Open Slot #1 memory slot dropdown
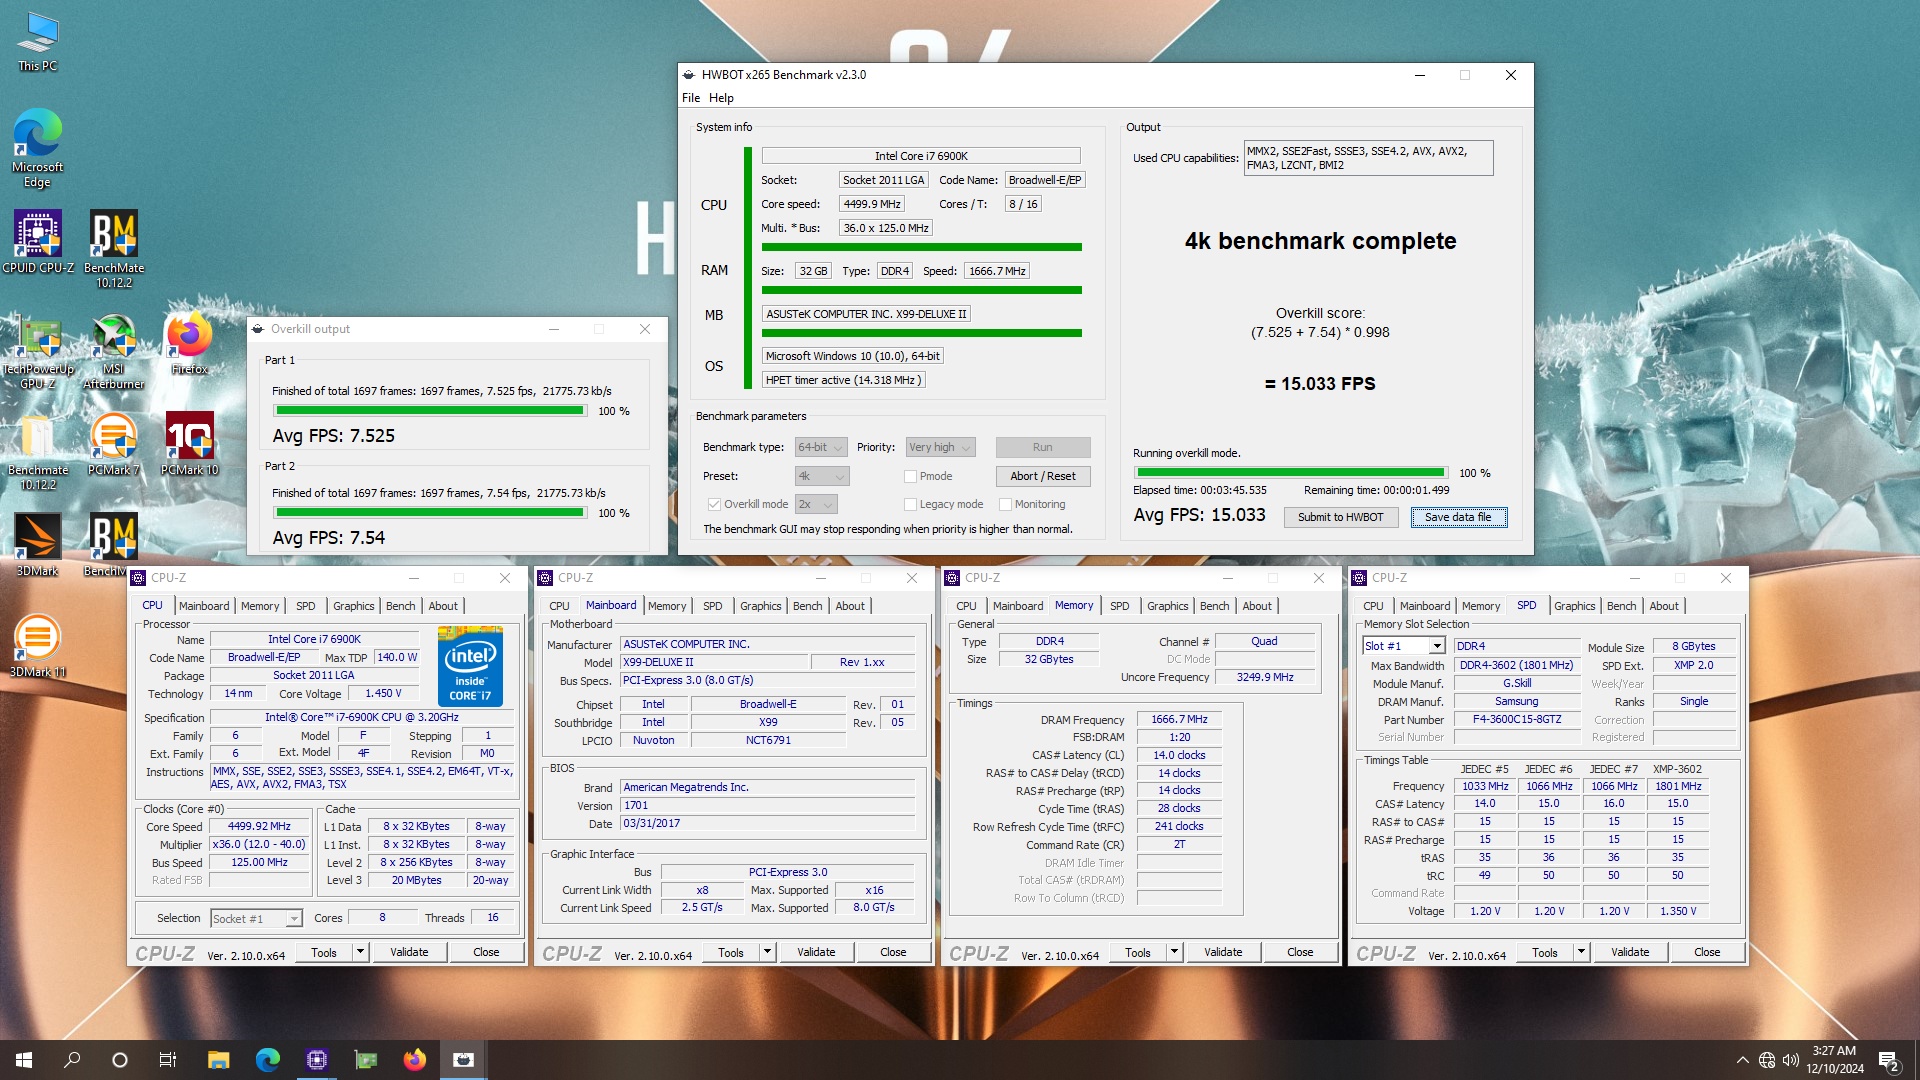 point(1404,646)
